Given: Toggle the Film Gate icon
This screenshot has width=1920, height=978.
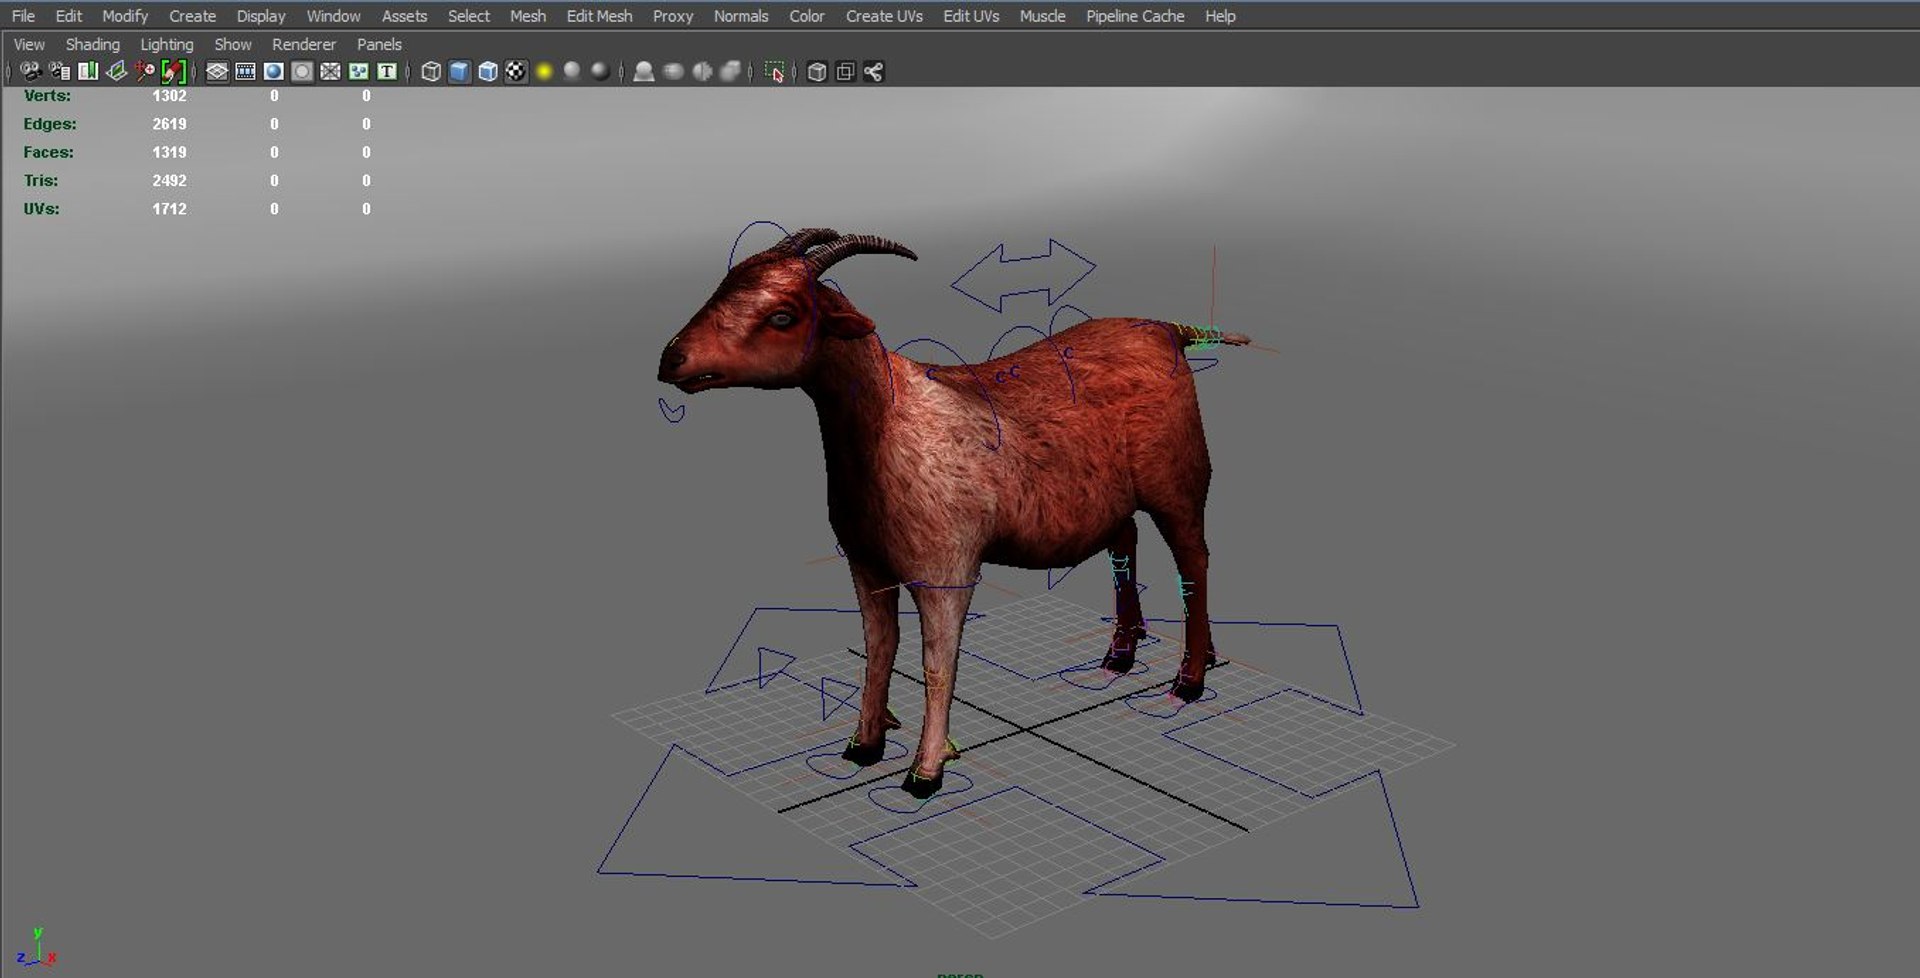Looking at the screenshot, I should (245, 71).
